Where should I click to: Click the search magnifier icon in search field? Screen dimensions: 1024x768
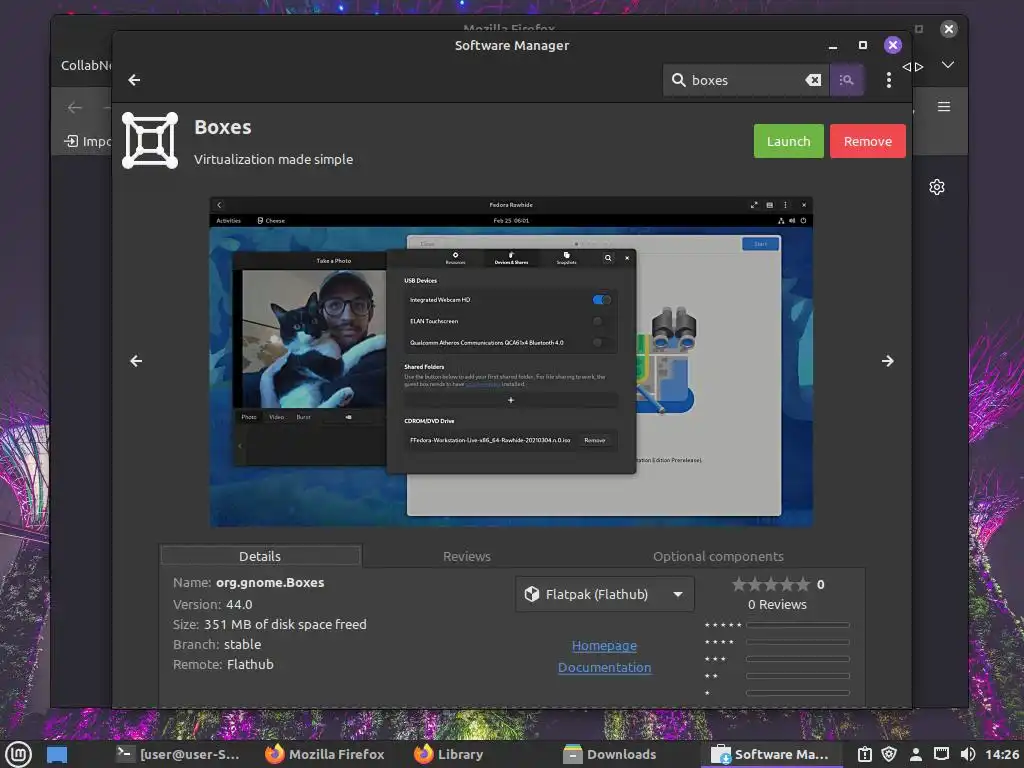tap(679, 80)
